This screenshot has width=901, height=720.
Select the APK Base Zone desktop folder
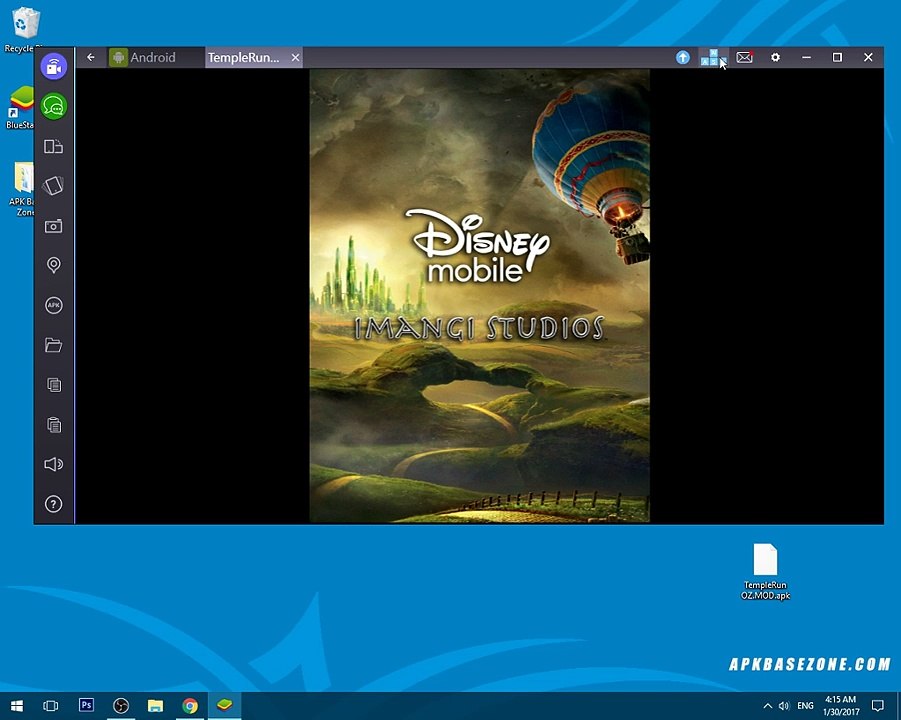pos(22,190)
